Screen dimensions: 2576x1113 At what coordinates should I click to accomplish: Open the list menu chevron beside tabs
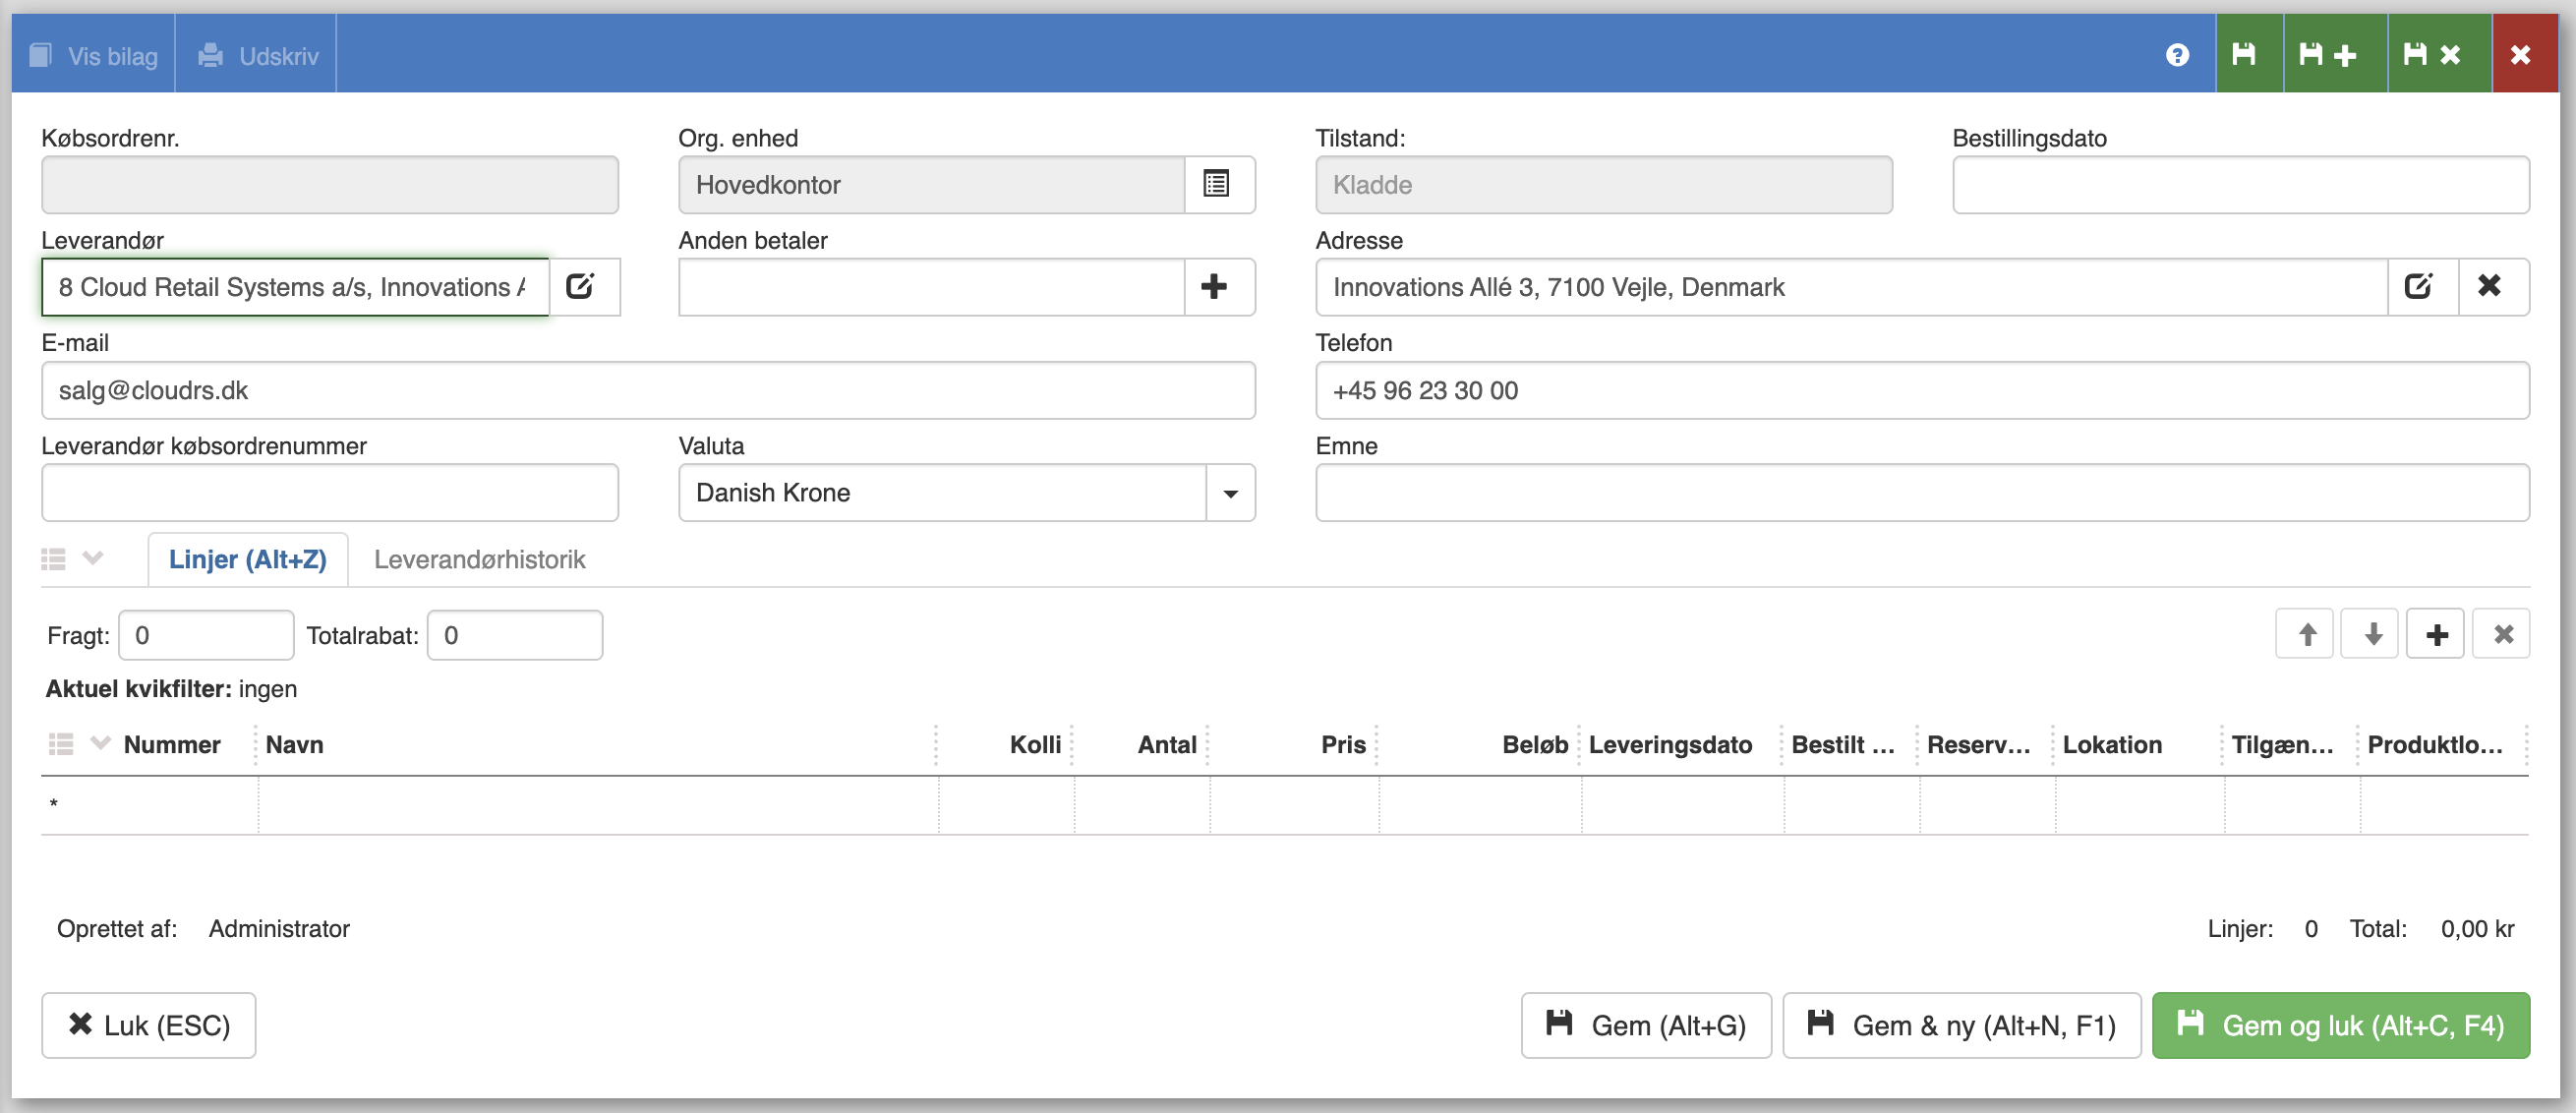[93, 558]
